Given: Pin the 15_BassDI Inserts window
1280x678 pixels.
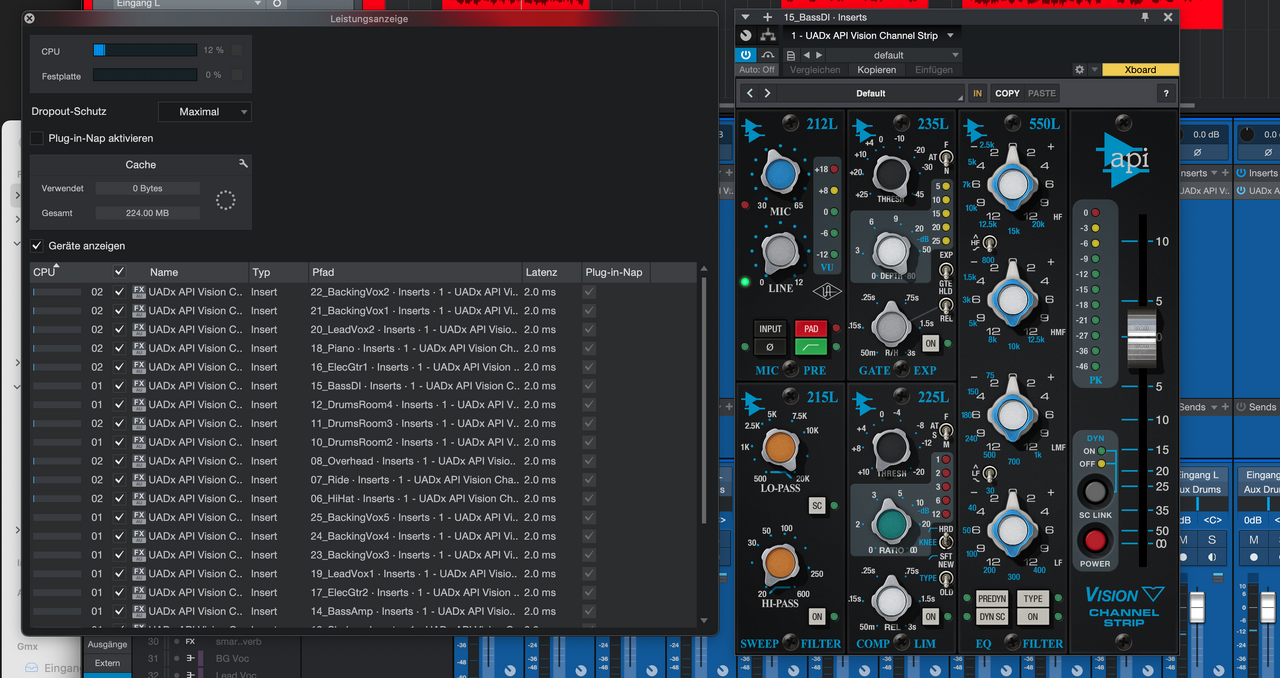Looking at the screenshot, I should point(1145,17).
